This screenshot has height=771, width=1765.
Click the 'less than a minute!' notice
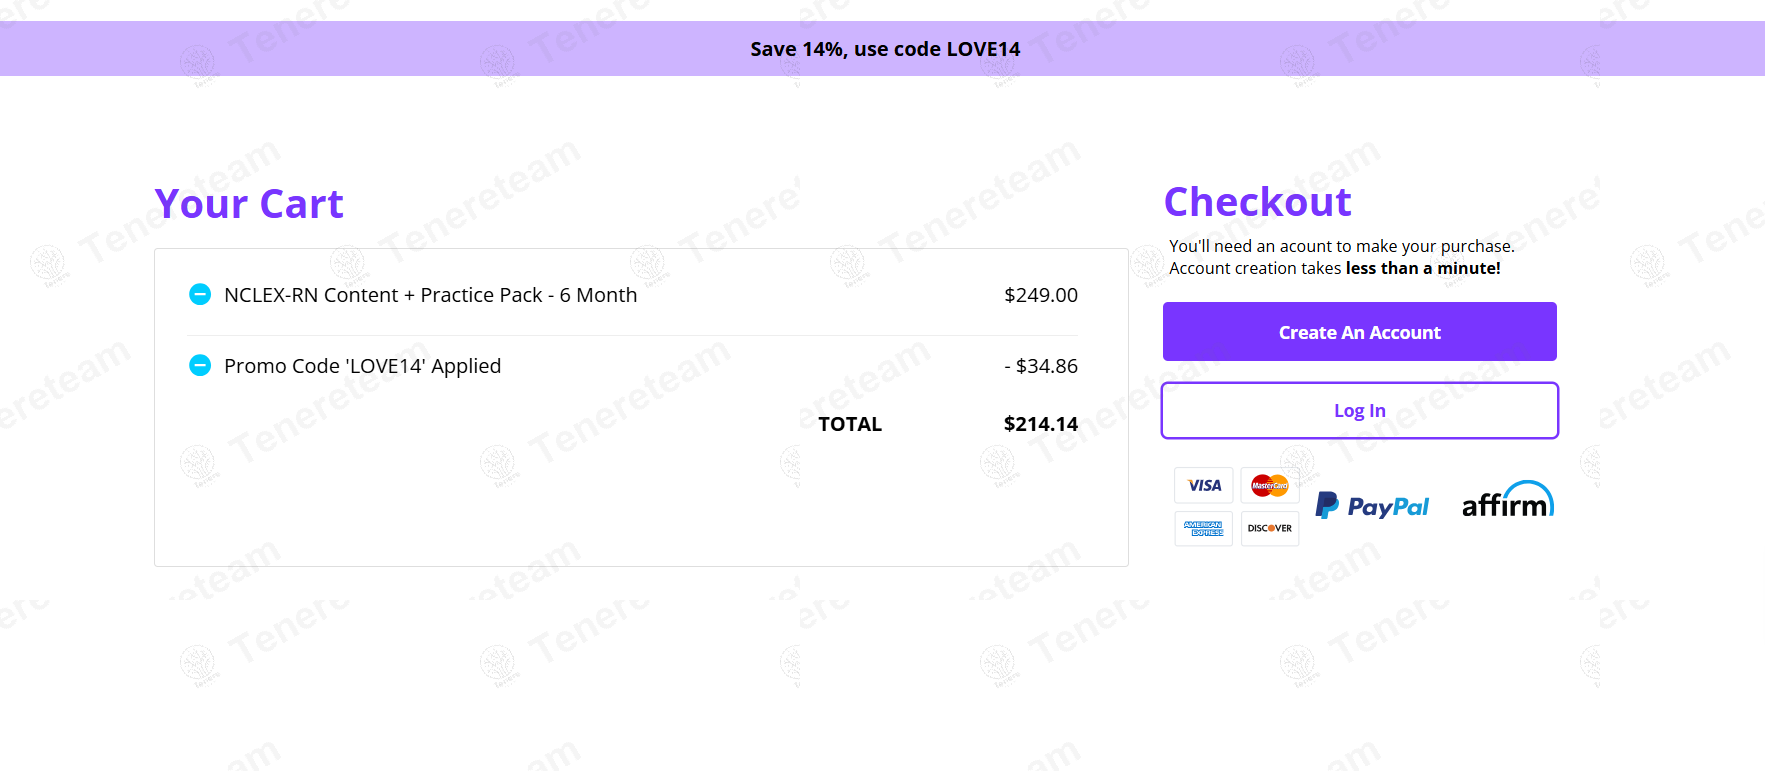[x=1423, y=268]
